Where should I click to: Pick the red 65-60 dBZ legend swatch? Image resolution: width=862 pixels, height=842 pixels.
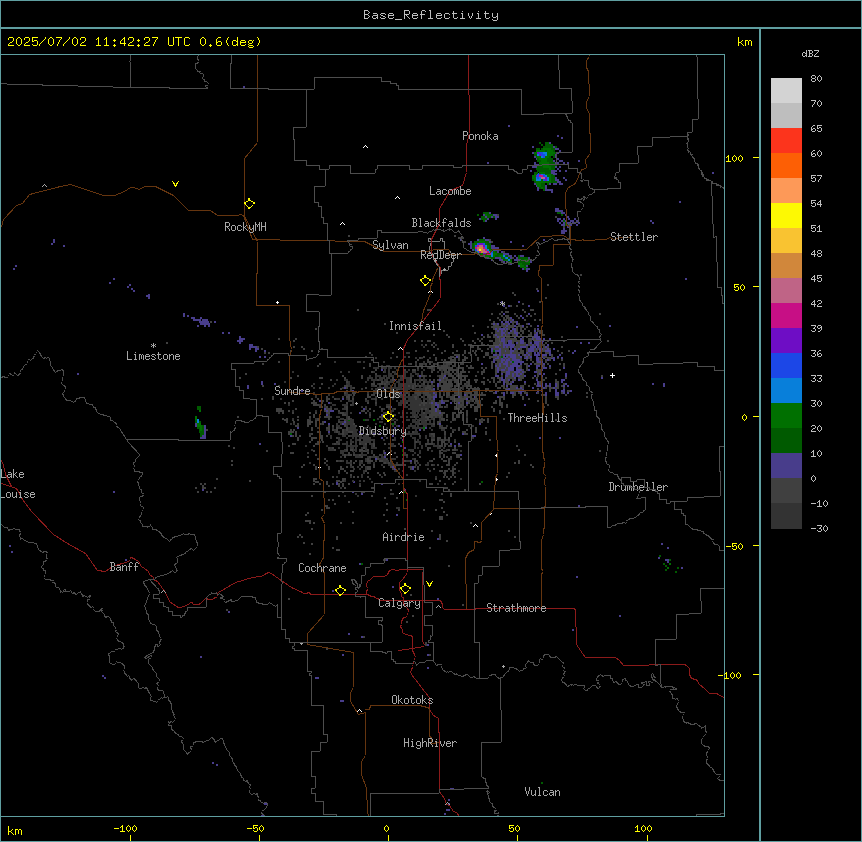(x=786, y=141)
